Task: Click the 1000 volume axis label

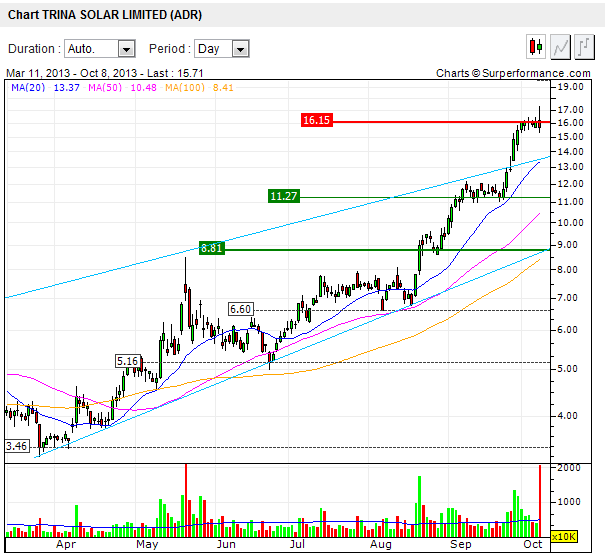Action: (x=569, y=502)
